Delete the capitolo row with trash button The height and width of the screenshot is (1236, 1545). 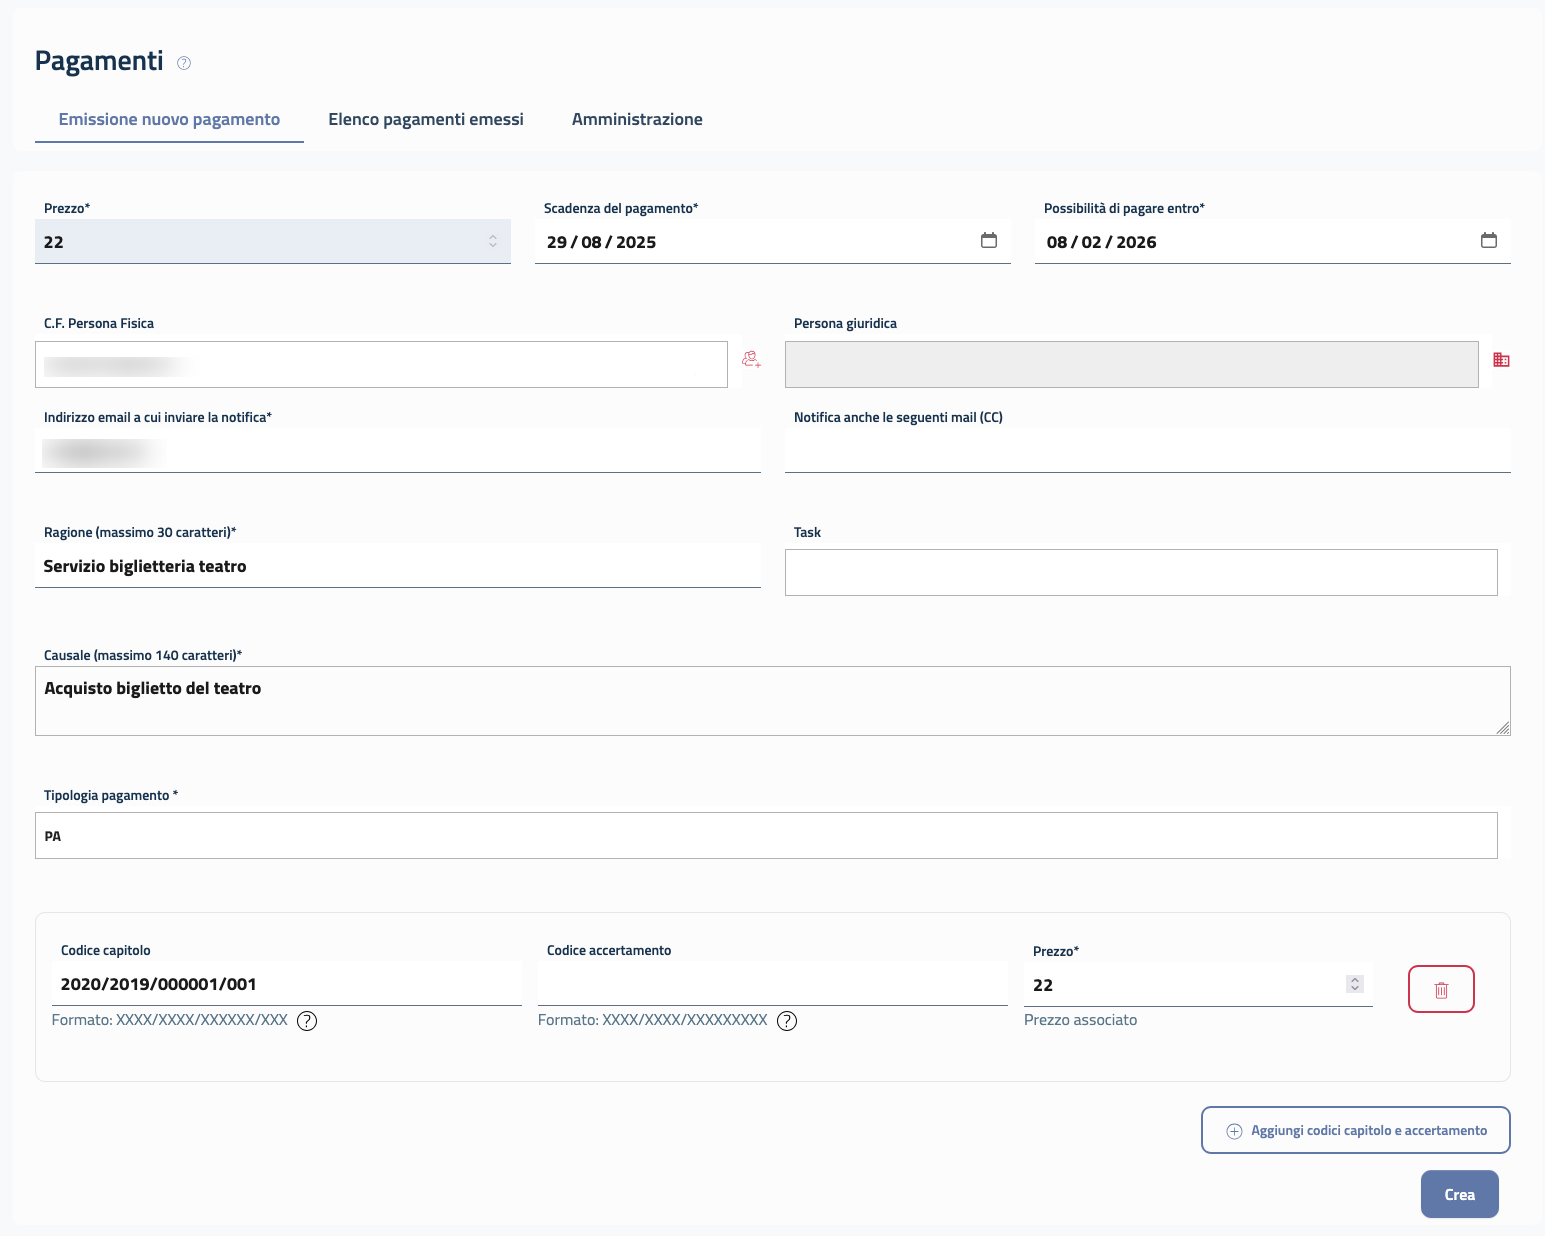[1440, 989]
